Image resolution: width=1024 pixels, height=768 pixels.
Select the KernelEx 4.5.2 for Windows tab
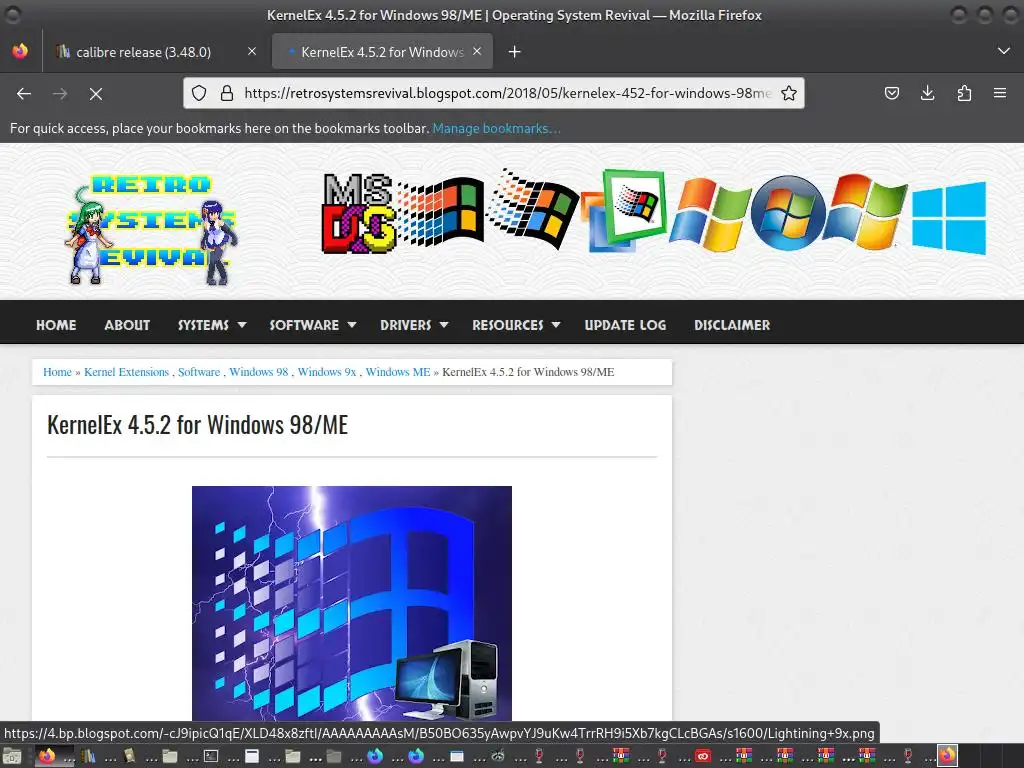point(382,52)
